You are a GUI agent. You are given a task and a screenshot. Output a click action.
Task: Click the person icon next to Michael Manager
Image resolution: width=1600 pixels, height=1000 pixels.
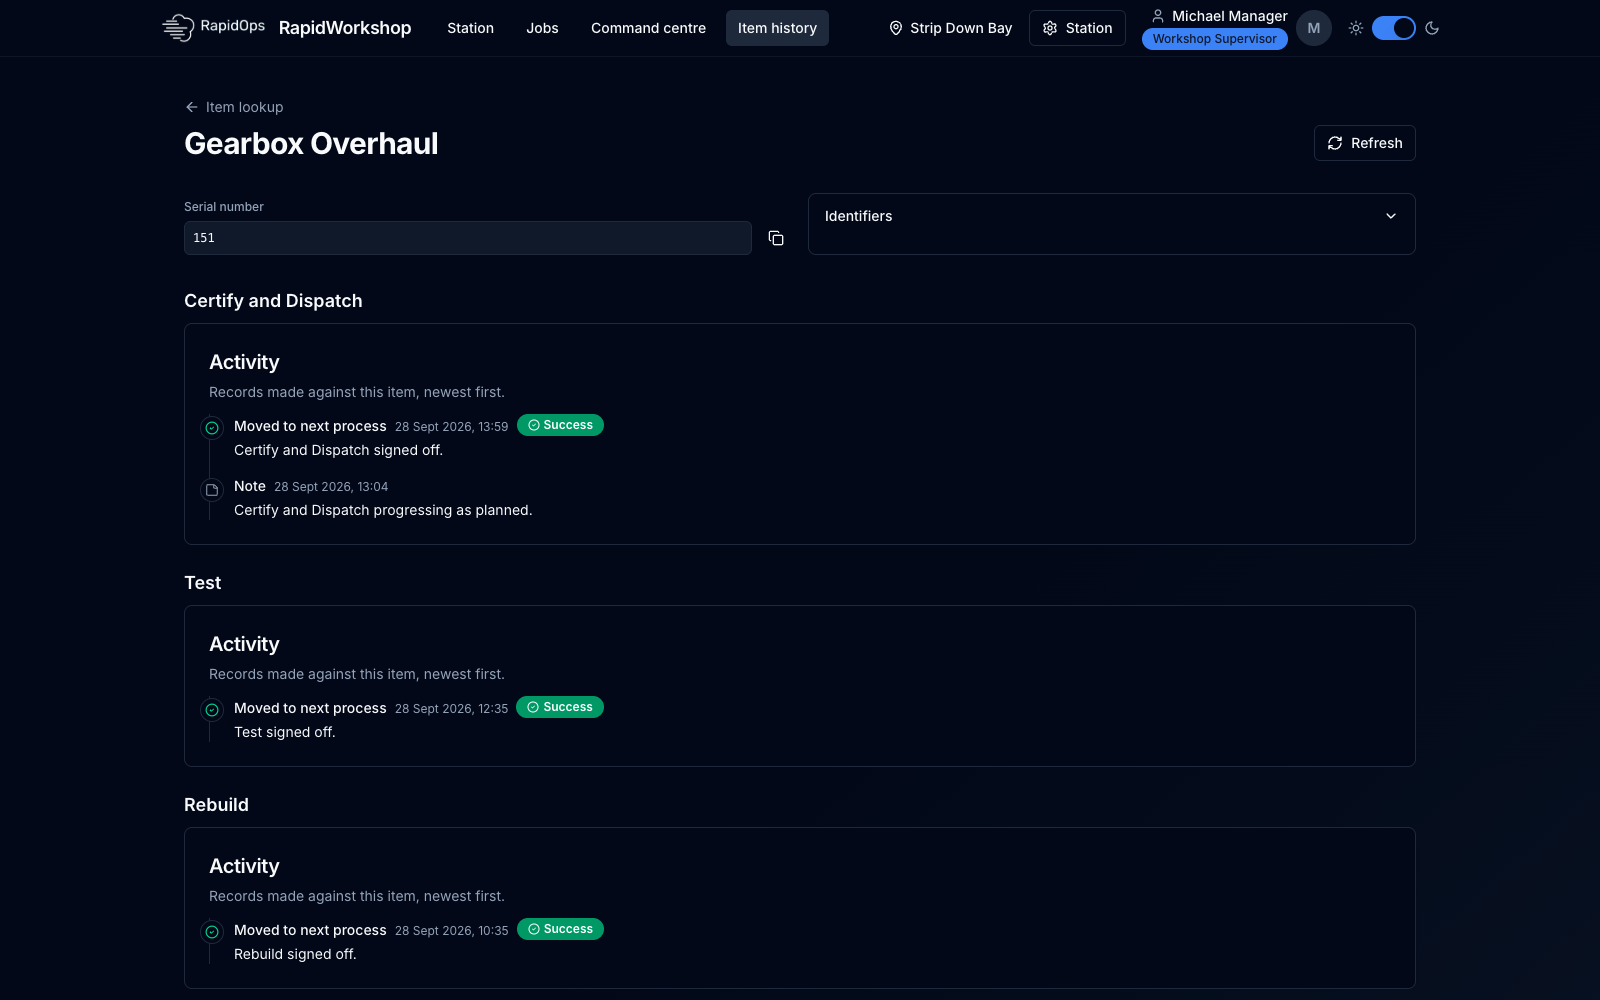pos(1158,16)
